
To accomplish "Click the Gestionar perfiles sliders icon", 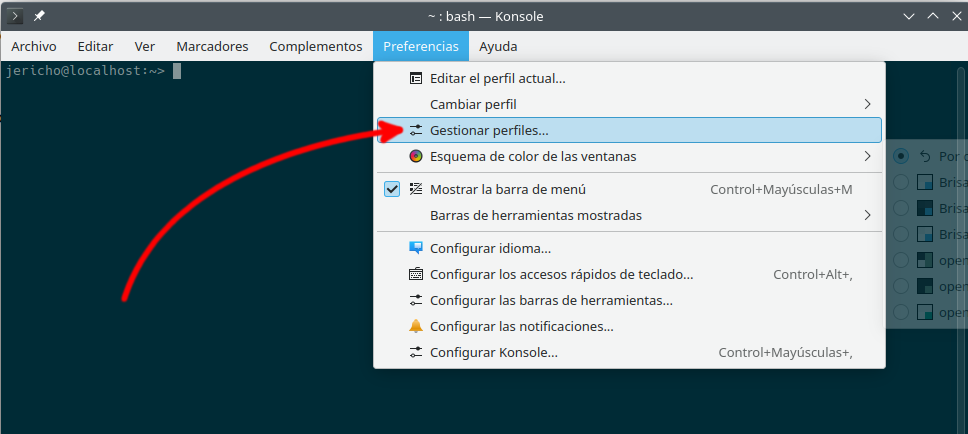I will tap(416, 130).
